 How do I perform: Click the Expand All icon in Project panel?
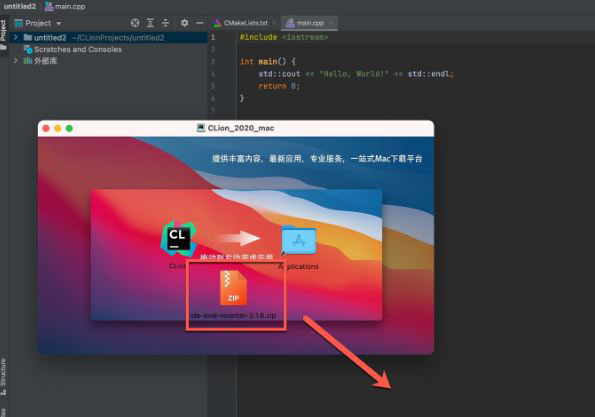pyautogui.click(x=150, y=23)
